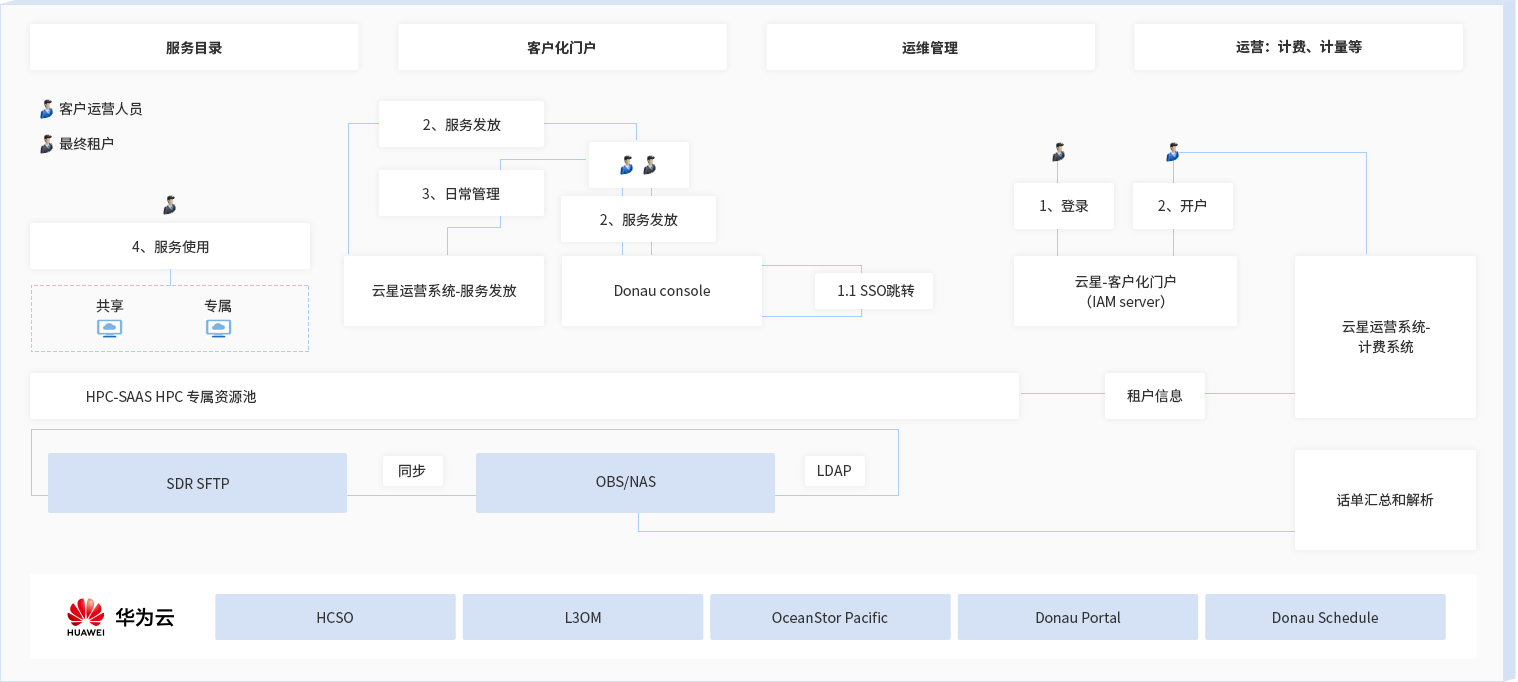Click the 华为云 text

145,618
